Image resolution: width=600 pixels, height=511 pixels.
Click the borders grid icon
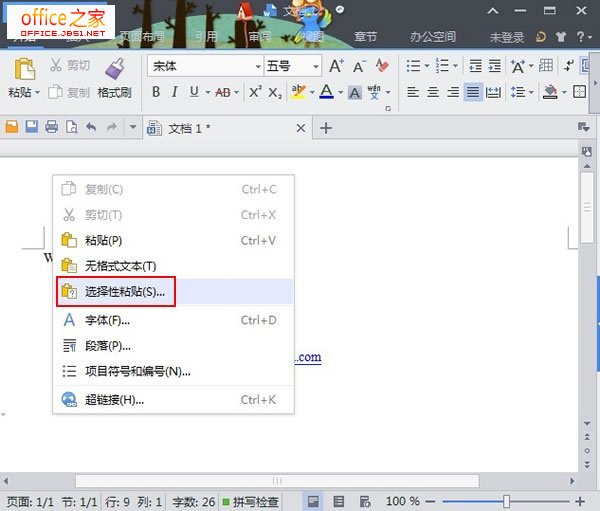click(579, 92)
